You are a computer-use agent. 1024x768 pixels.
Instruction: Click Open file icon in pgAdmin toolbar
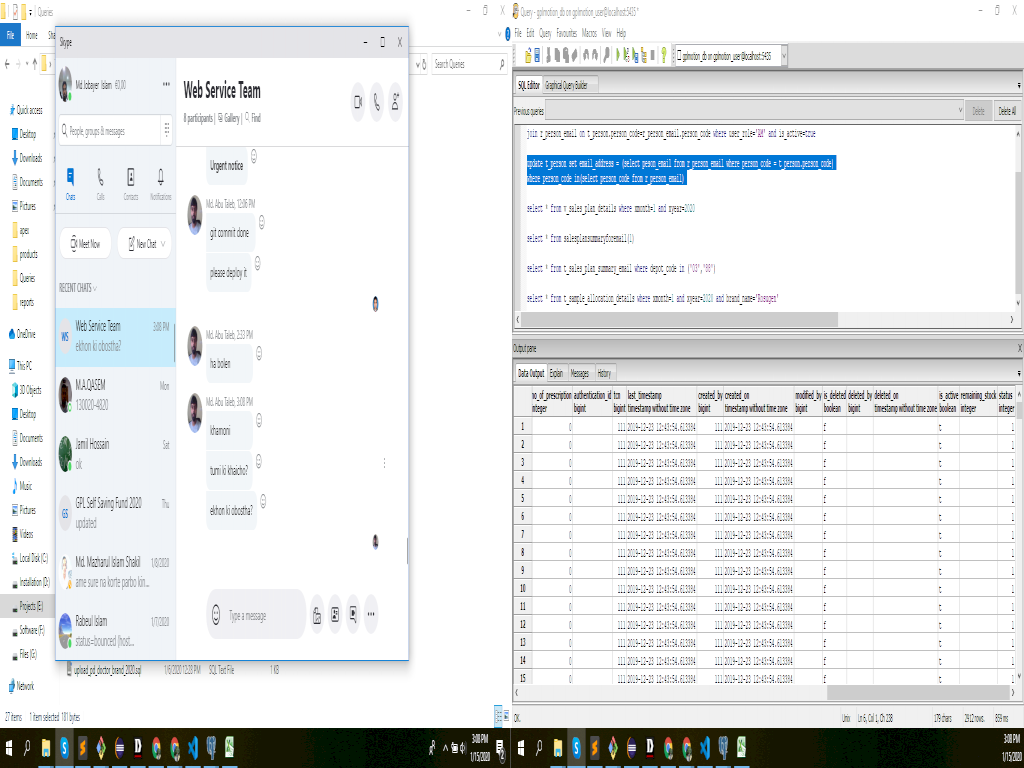(528, 56)
